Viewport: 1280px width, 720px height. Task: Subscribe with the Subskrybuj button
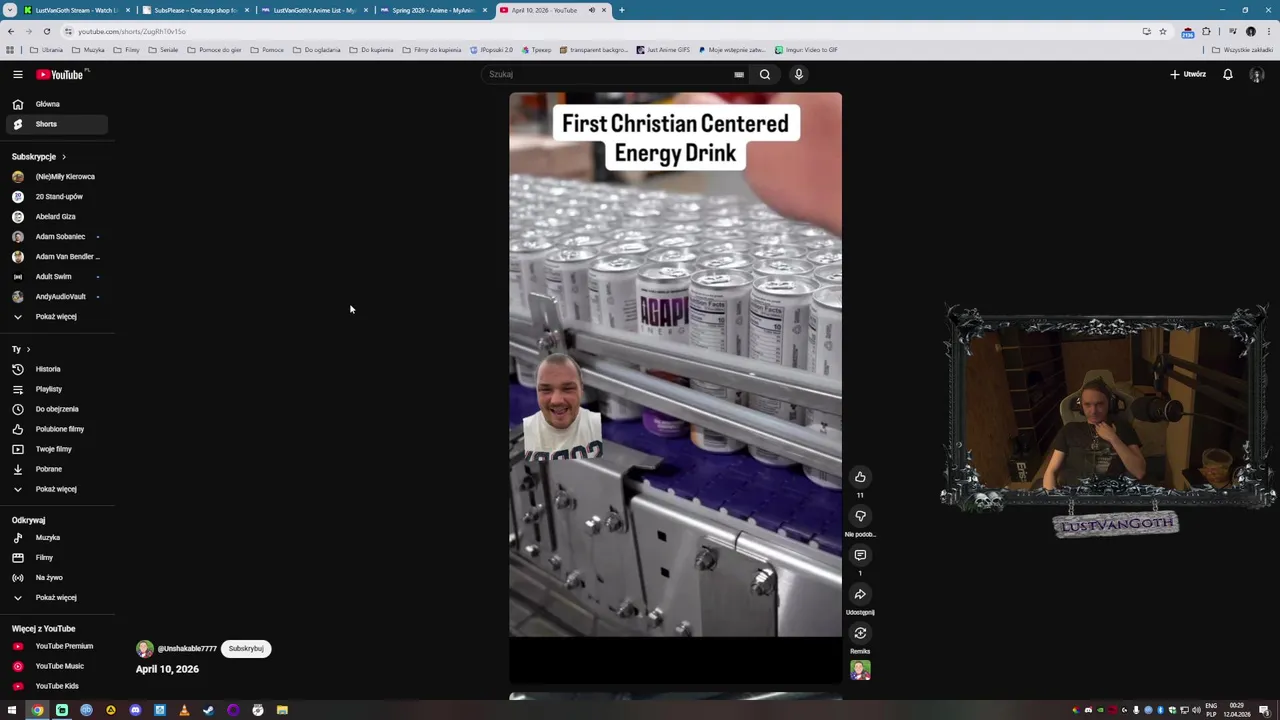click(x=246, y=648)
